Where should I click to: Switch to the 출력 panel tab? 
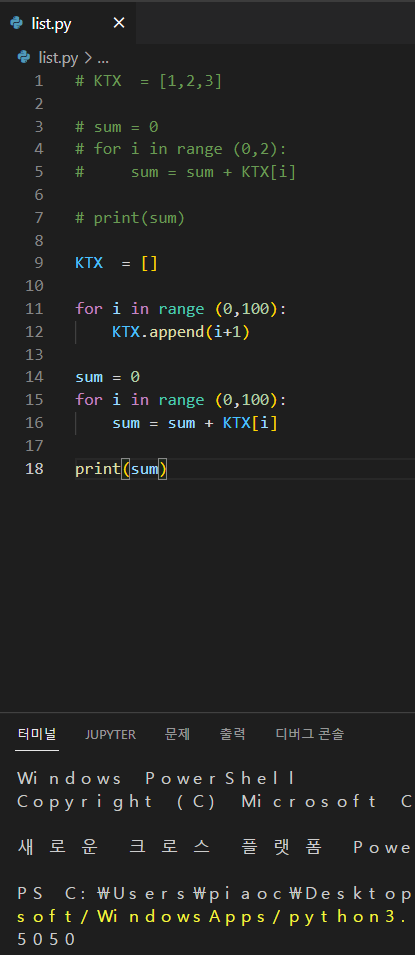tap(232, 734)
